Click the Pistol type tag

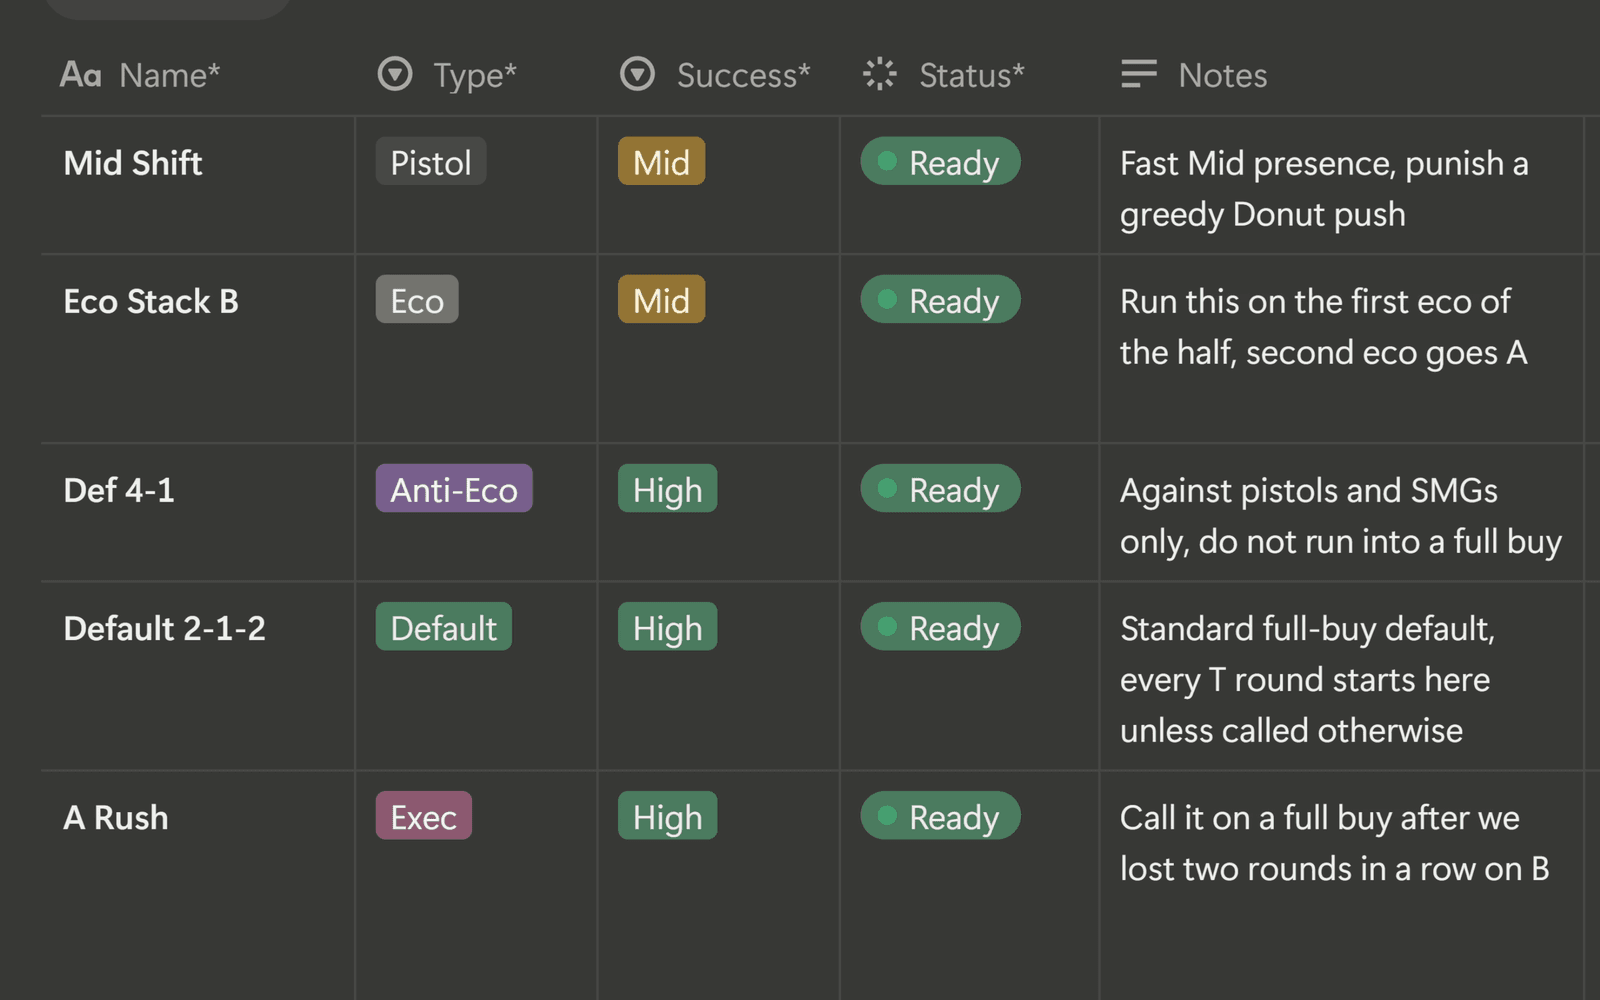[x=431, y=162]
